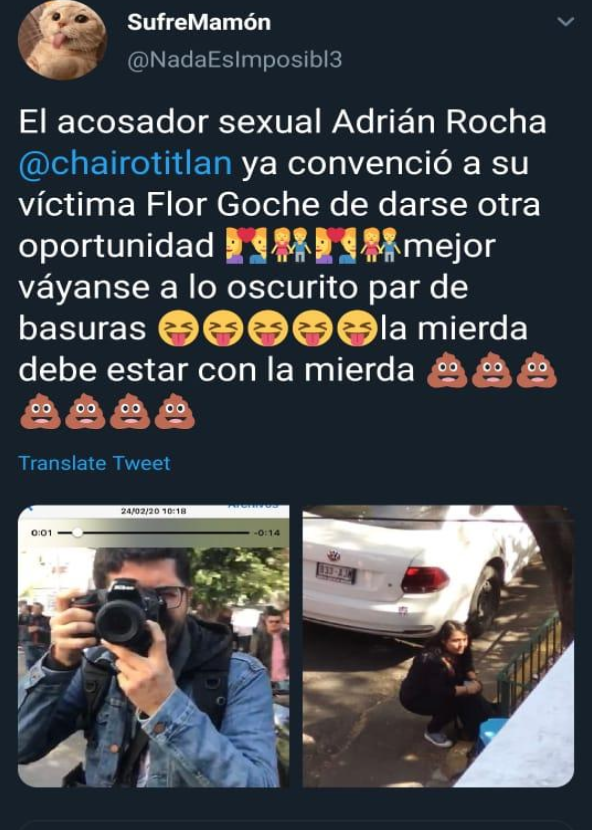This screenshot has width=592, height=830.
Task: Open the photo of woman crouching beside white car
Action: pos(438,646)
